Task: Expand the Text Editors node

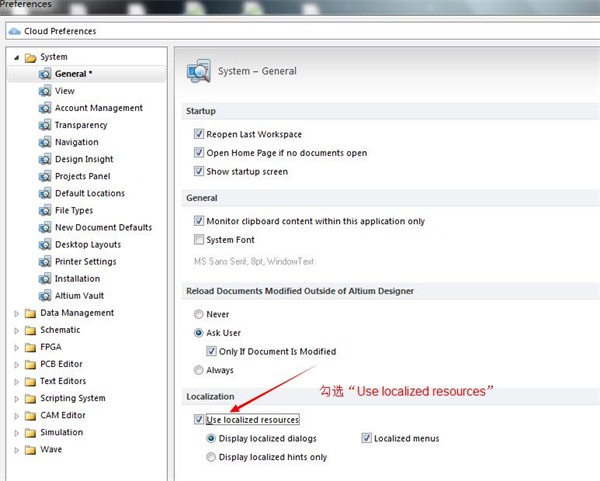Action: click(x=16, y=382)
